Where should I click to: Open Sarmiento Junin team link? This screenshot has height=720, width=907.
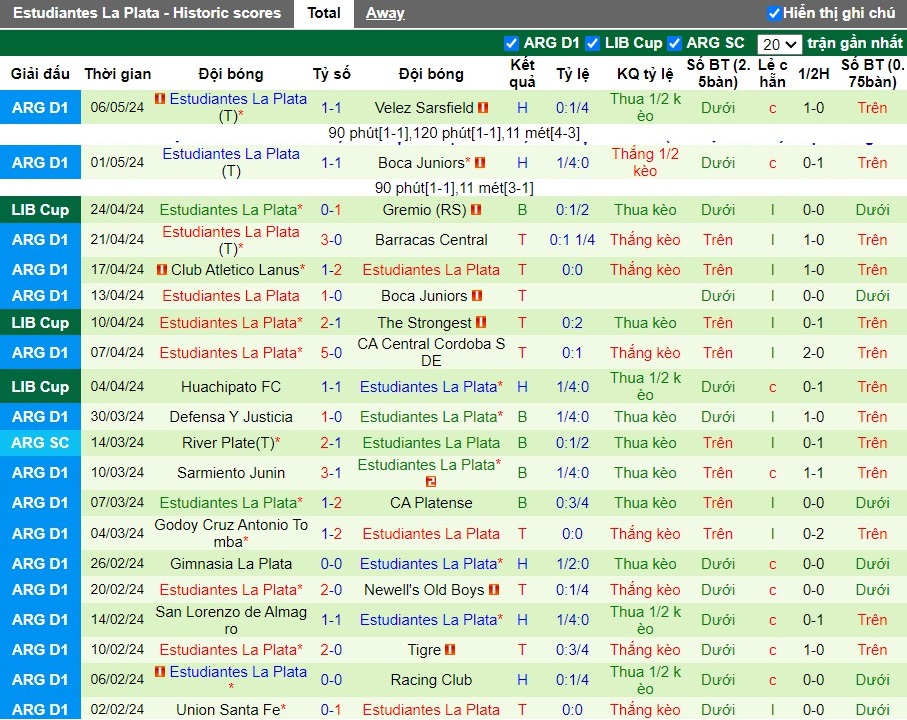point(231,472)
